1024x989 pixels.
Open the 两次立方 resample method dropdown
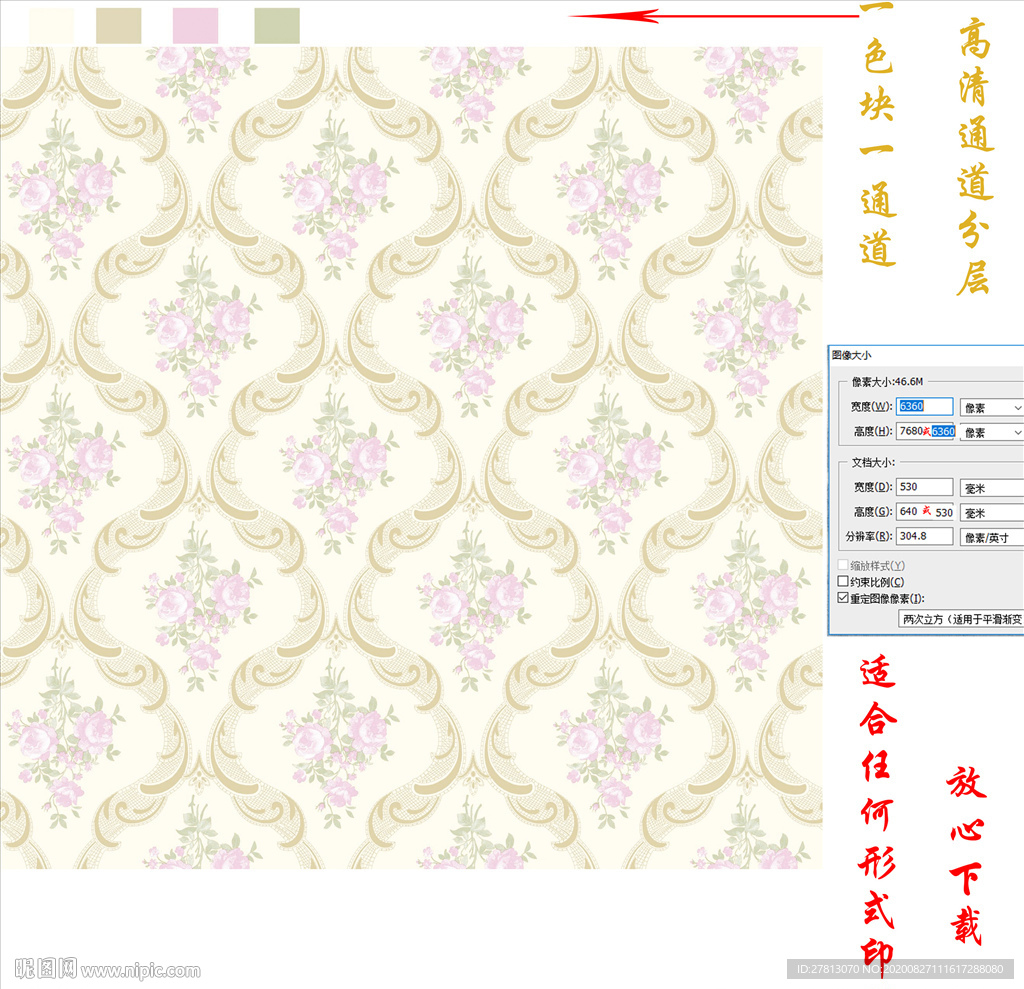coord(961,619)
